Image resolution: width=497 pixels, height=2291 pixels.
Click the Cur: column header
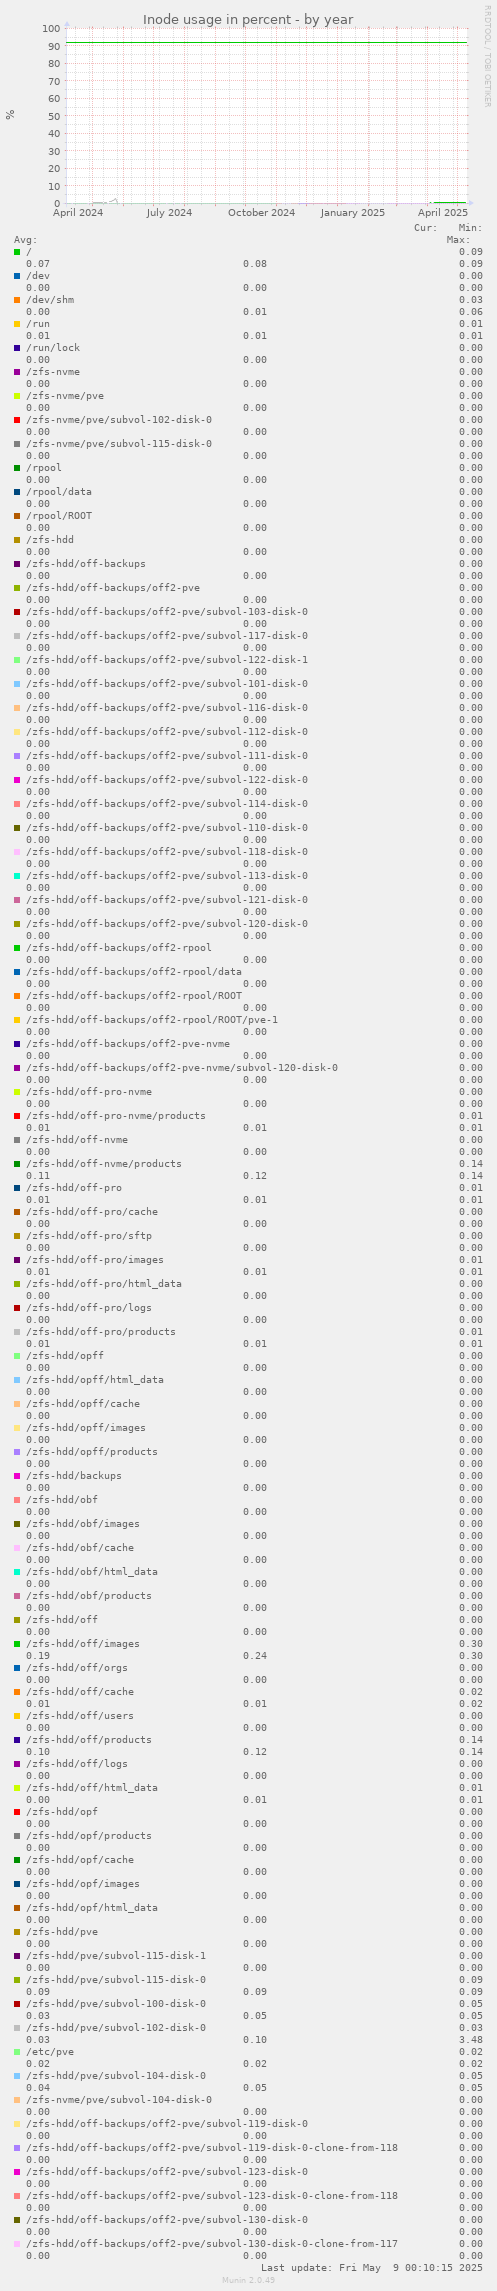pyautogui.click(x=425, y=228)
